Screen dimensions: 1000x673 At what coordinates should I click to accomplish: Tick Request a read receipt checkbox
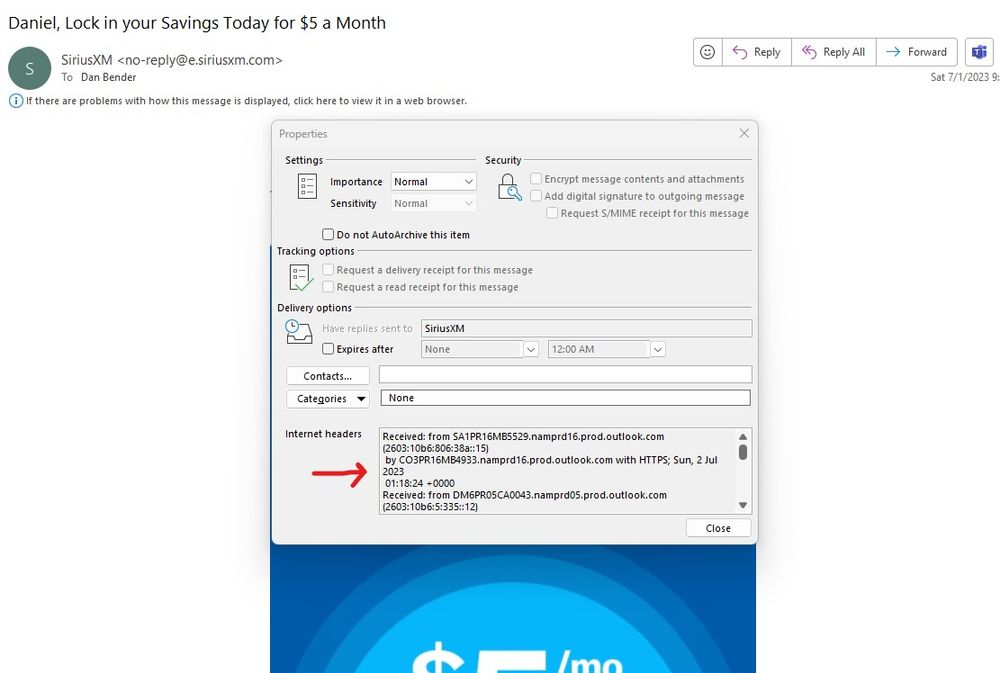pyautogui.click(x=328, y=287)
